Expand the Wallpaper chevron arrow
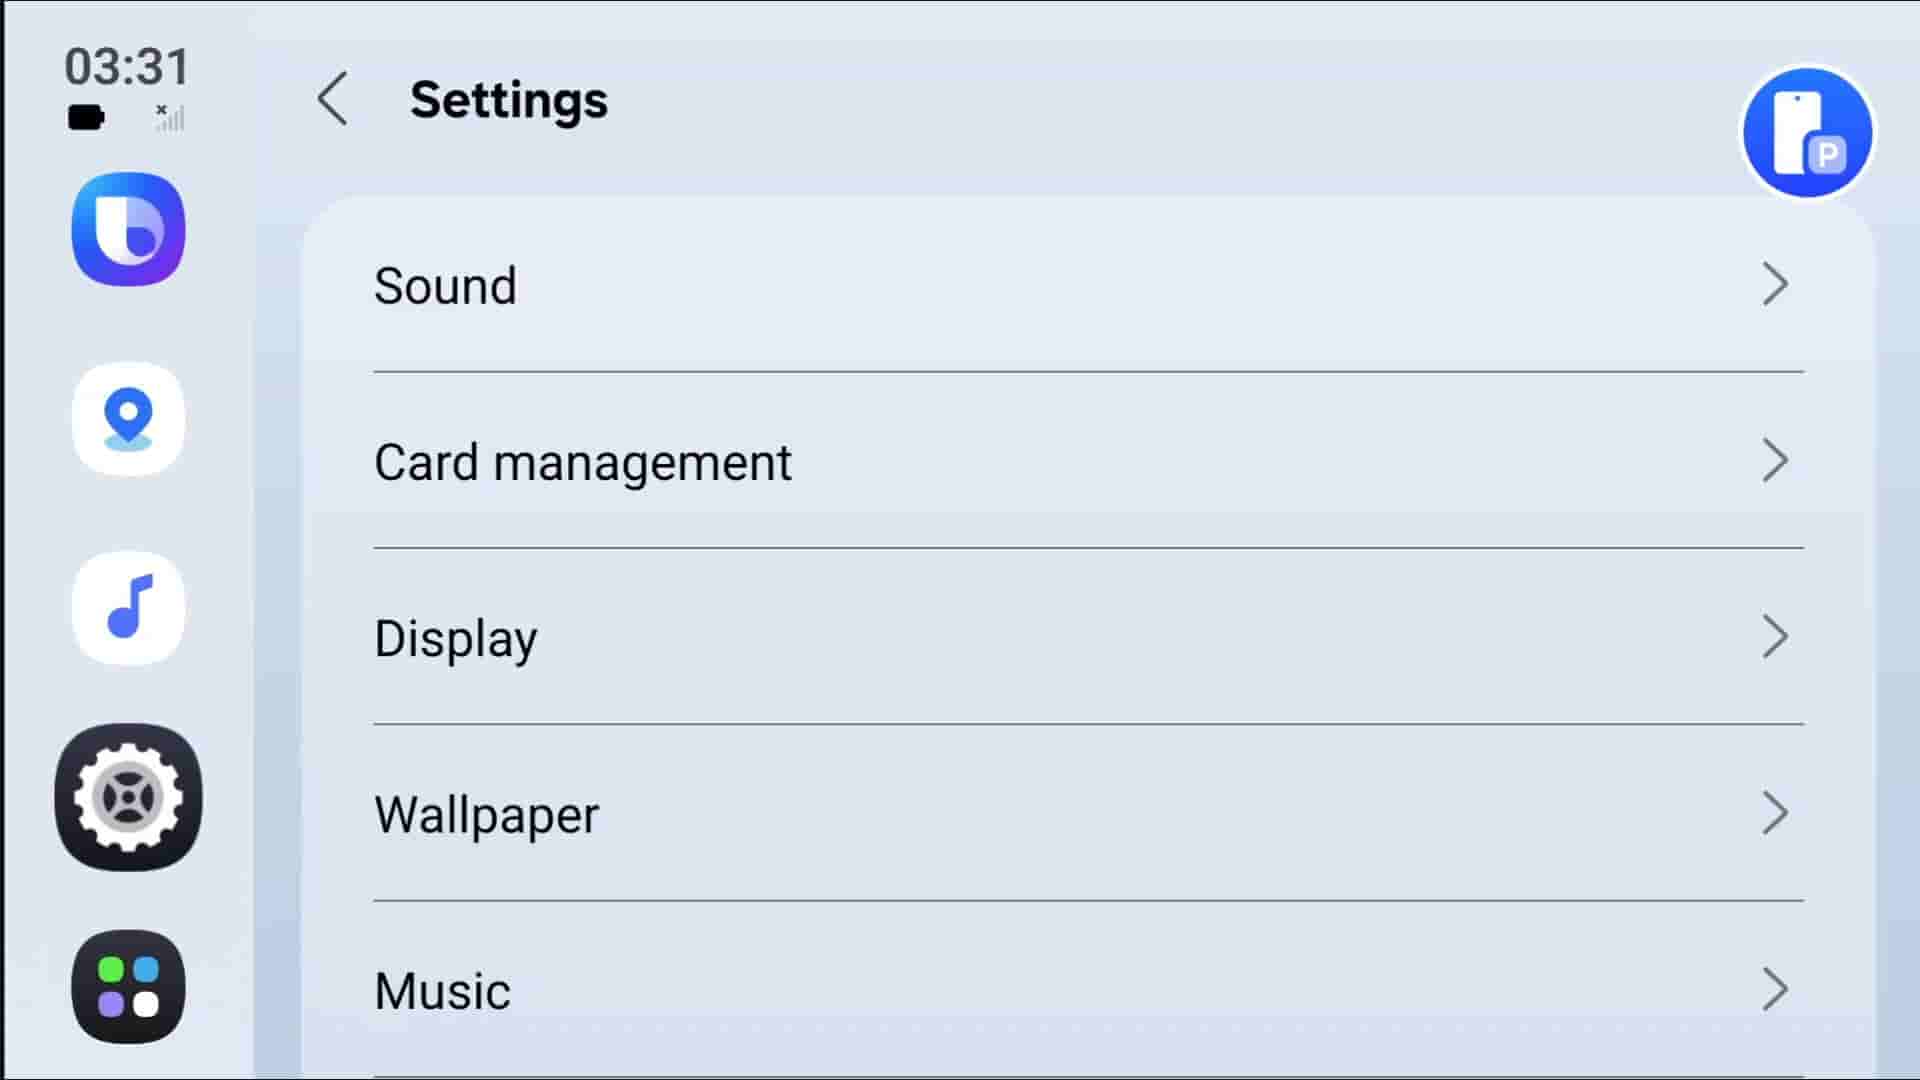Image resolution: width=1920 pixels, height=1080 pixels. click(x=1775, y=813)
